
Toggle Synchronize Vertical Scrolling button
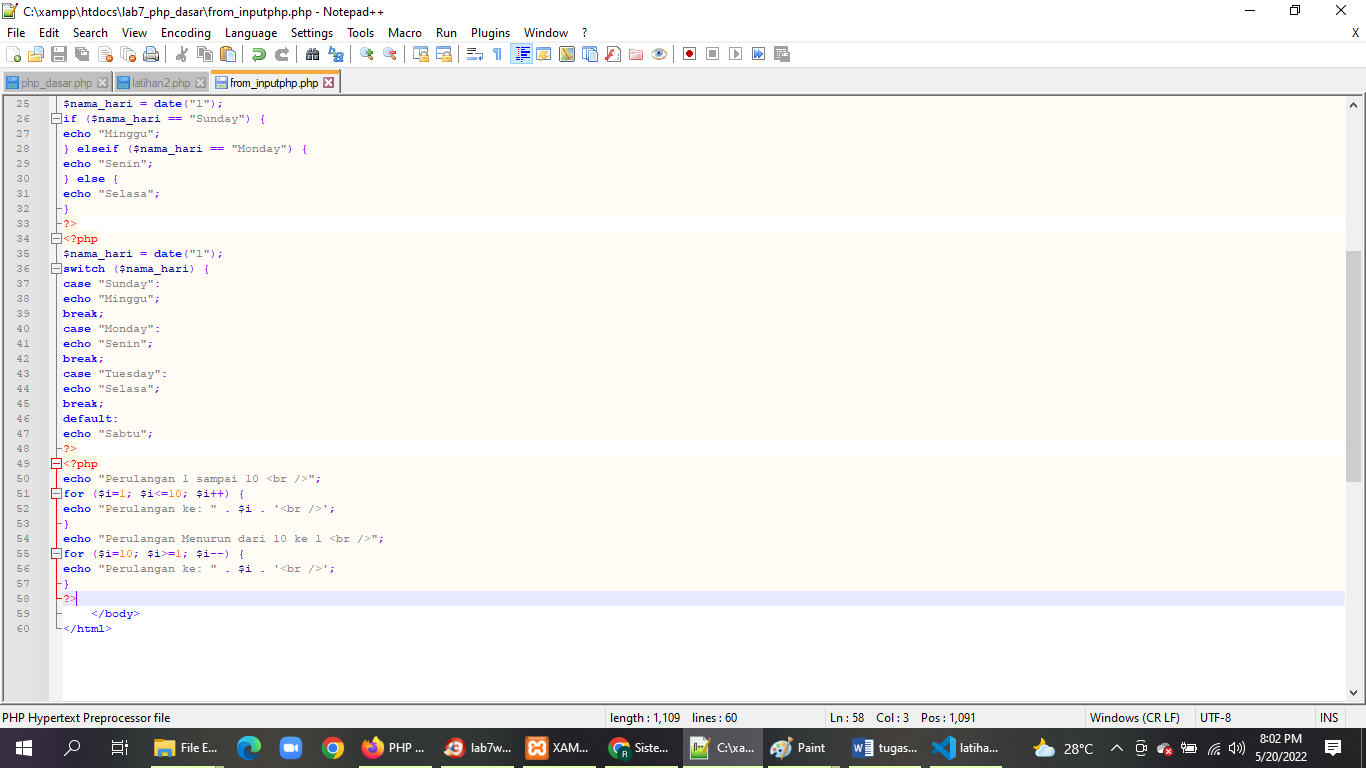click(x=421, y=54)
